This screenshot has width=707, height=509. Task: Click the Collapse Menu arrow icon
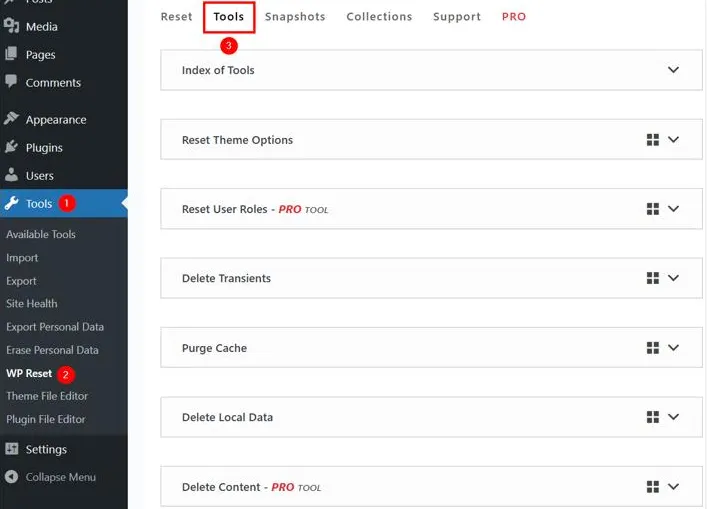[12, 477]
